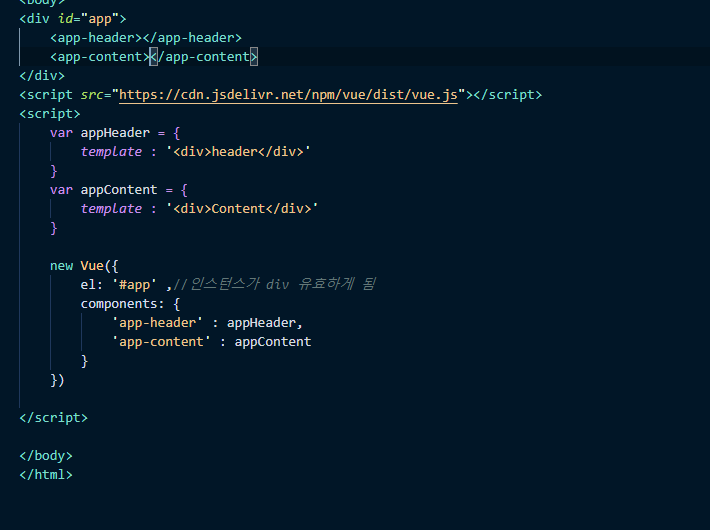
Task: Click the src attribute of the script tag
Action: pyautogui.click(x=92, y=95)
